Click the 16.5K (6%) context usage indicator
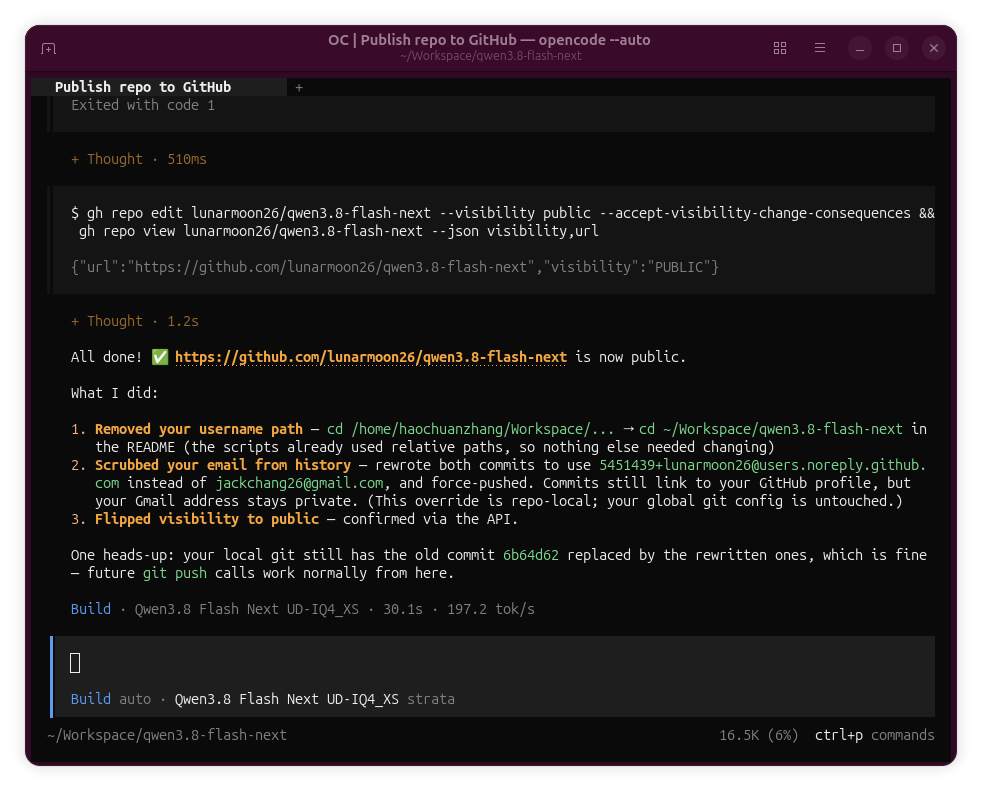982x791 pixels. (758, 735)
